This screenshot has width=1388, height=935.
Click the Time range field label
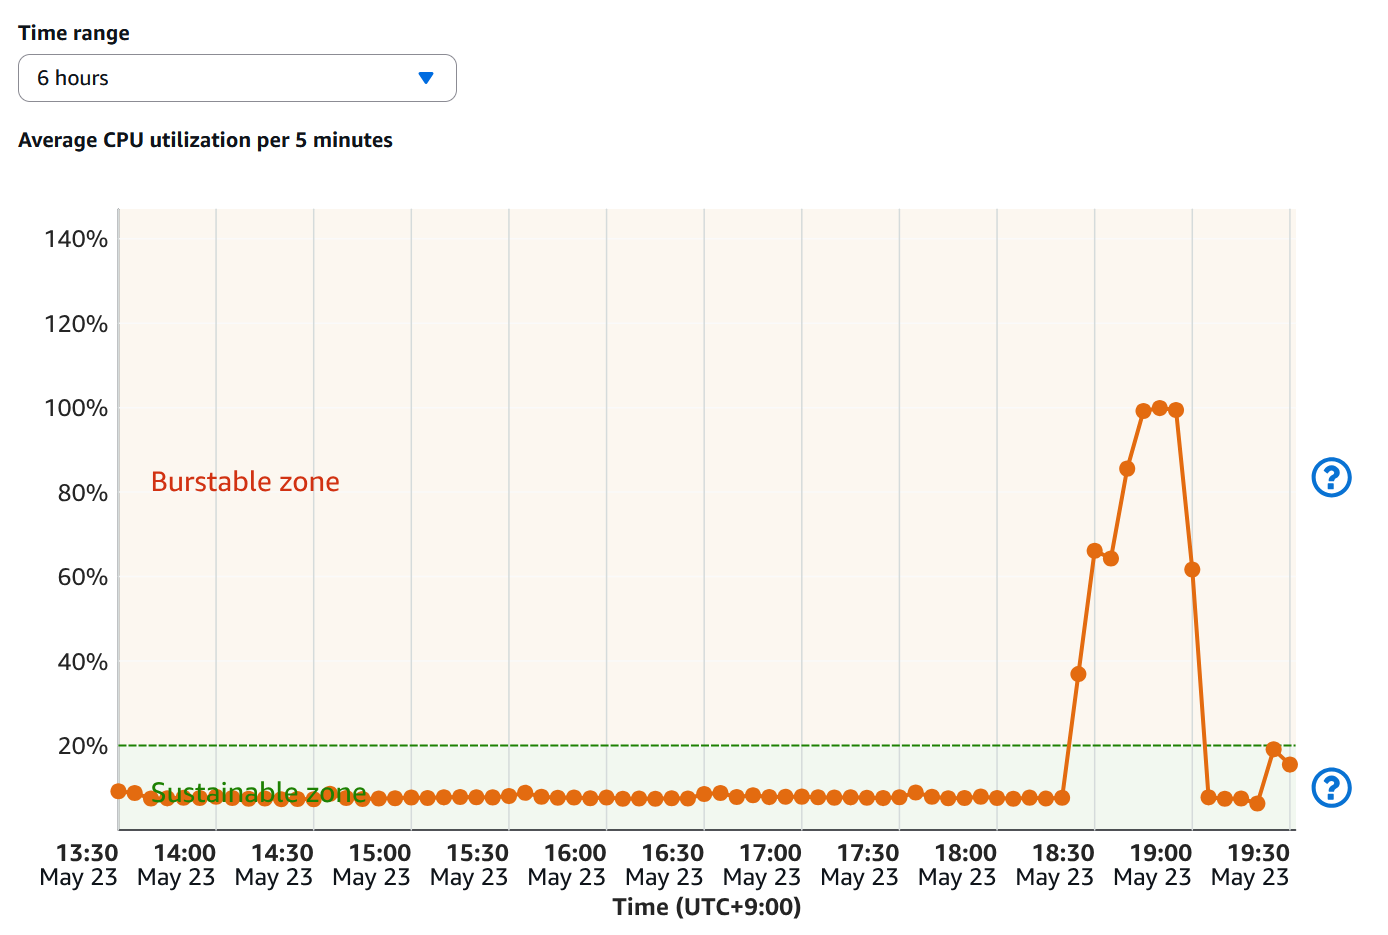coord(74,33)
